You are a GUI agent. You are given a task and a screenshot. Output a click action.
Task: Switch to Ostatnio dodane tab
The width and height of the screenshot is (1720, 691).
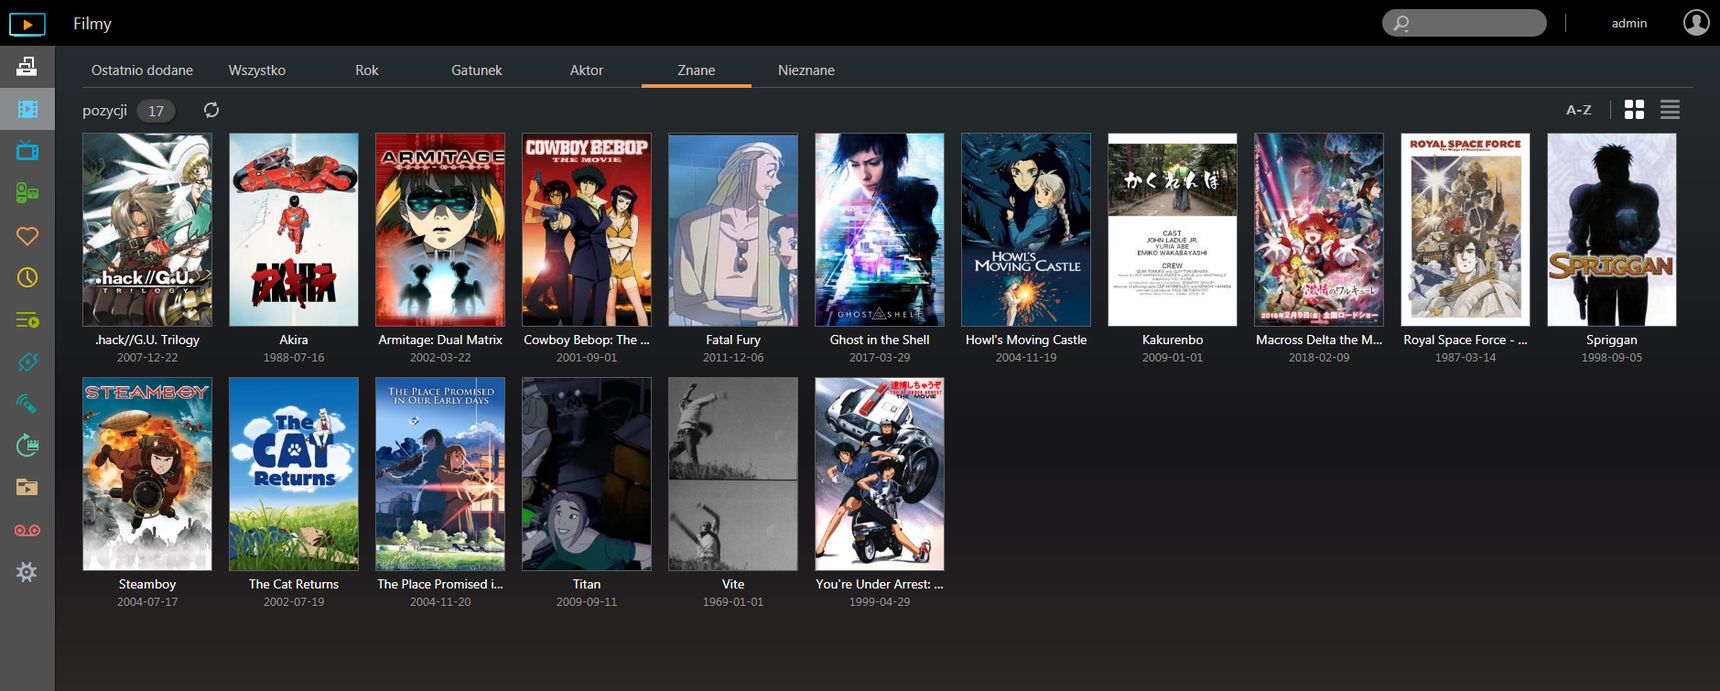[142, 70]
